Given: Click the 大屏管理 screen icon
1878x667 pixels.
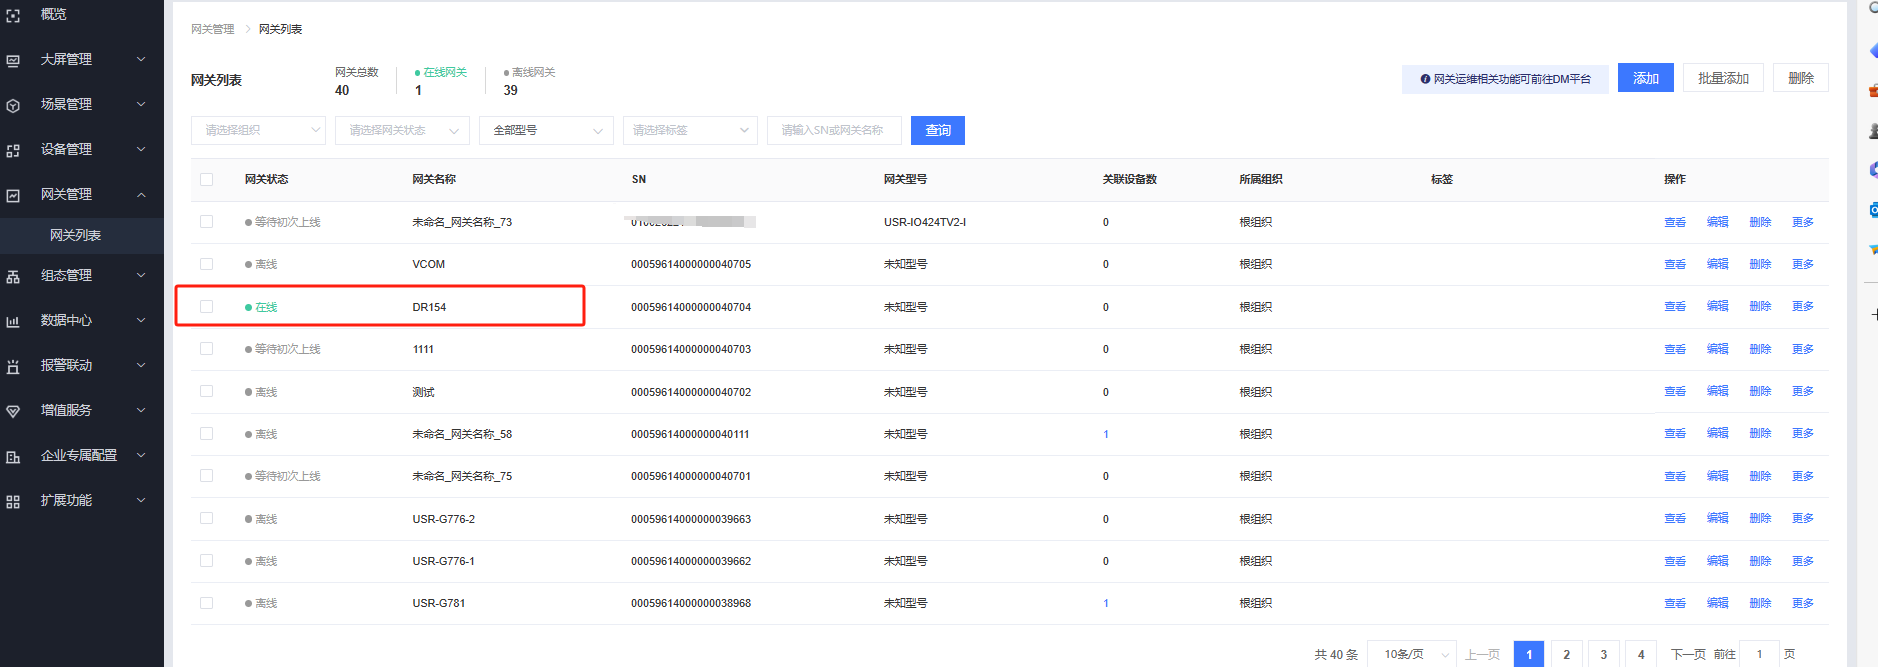Looking at the screenshot, I should pos(13,60).
